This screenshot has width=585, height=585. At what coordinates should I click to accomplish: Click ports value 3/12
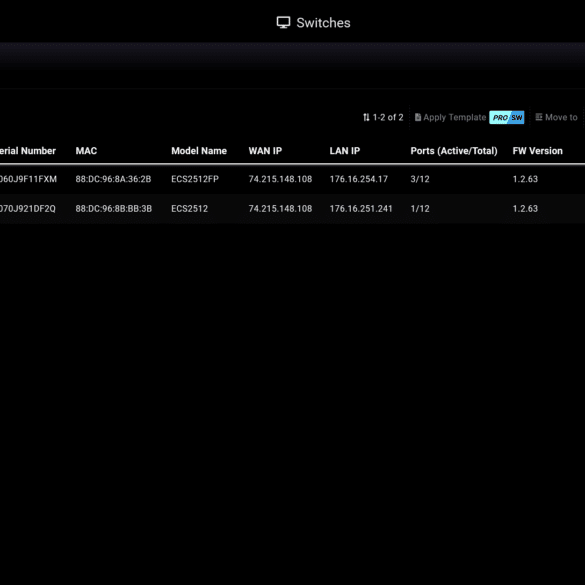click(420, 179)
